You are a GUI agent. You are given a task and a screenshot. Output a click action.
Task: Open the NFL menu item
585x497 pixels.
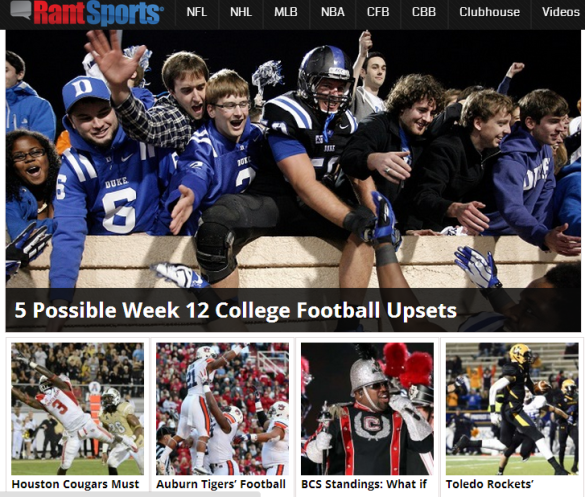tap(197, 12)
